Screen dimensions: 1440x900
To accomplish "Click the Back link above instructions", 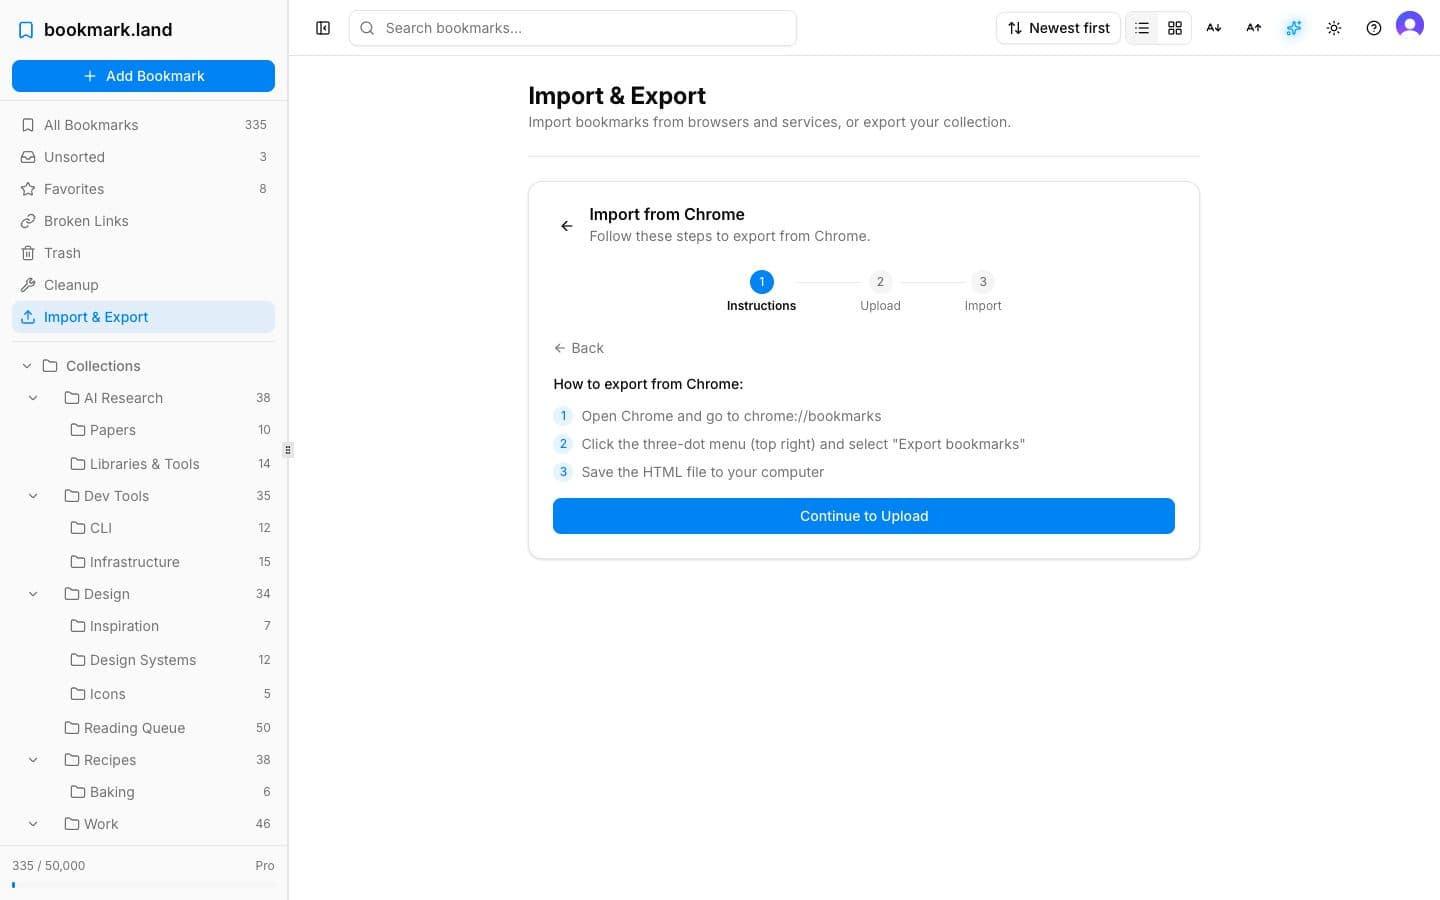I will (x=579, y=348).
